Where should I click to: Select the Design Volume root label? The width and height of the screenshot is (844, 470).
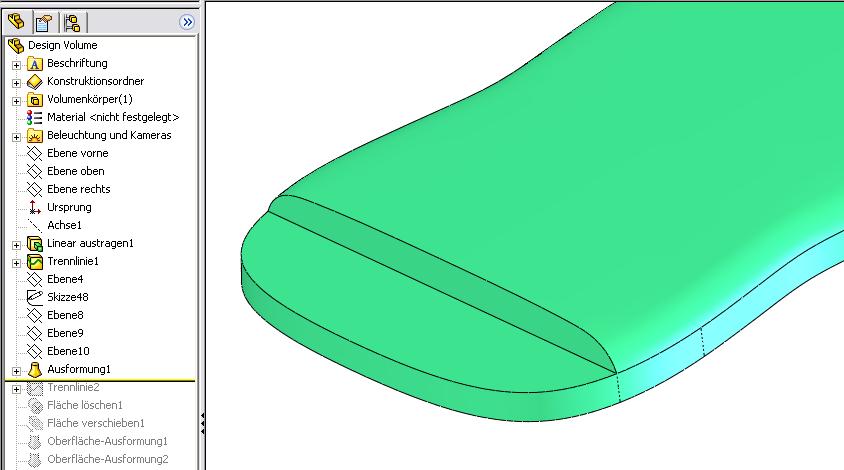(62, 45)
